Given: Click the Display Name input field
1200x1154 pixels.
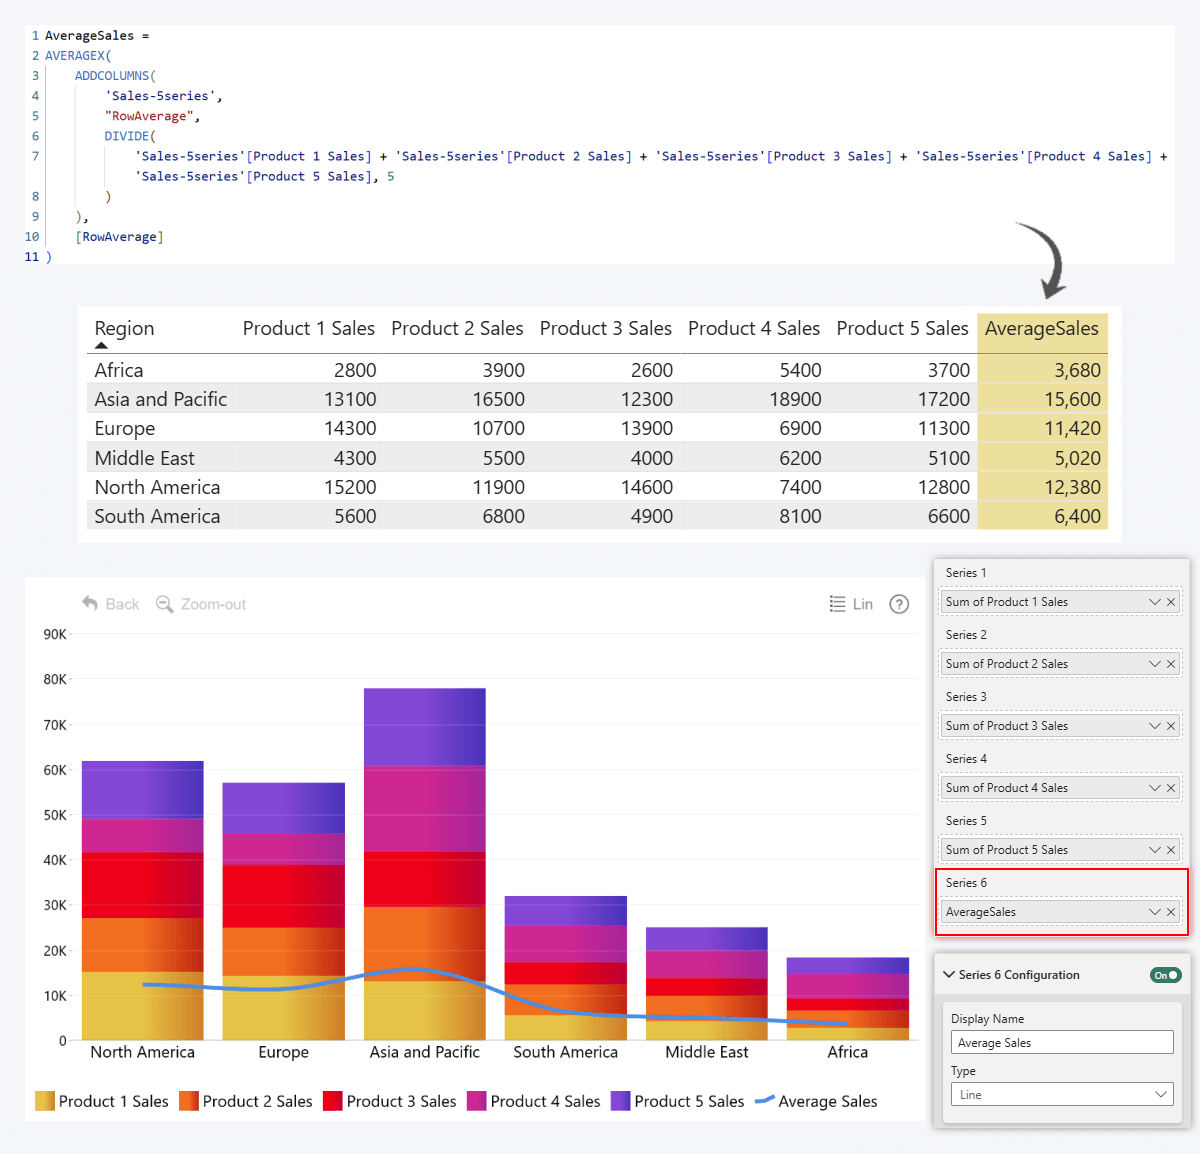Looking at the screenshot, I should (x=1061, y=1042).
